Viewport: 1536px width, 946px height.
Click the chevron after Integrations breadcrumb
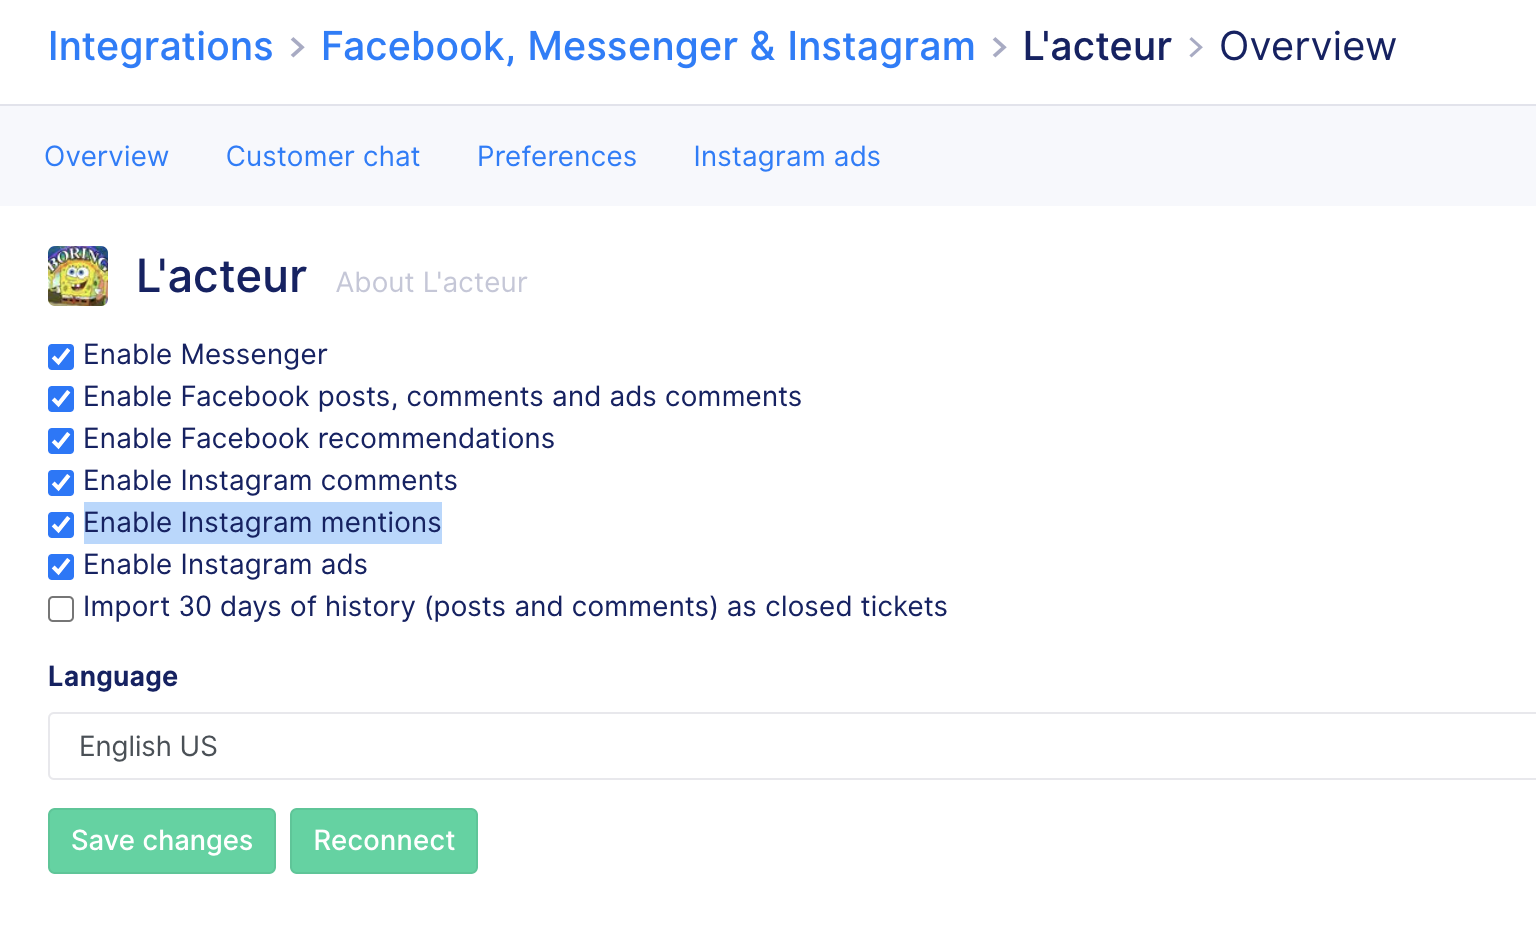click(297, 47)
